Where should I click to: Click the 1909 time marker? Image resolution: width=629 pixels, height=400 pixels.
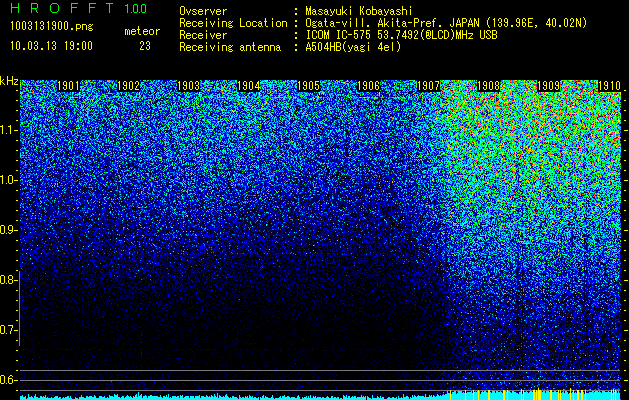(549, 86)
